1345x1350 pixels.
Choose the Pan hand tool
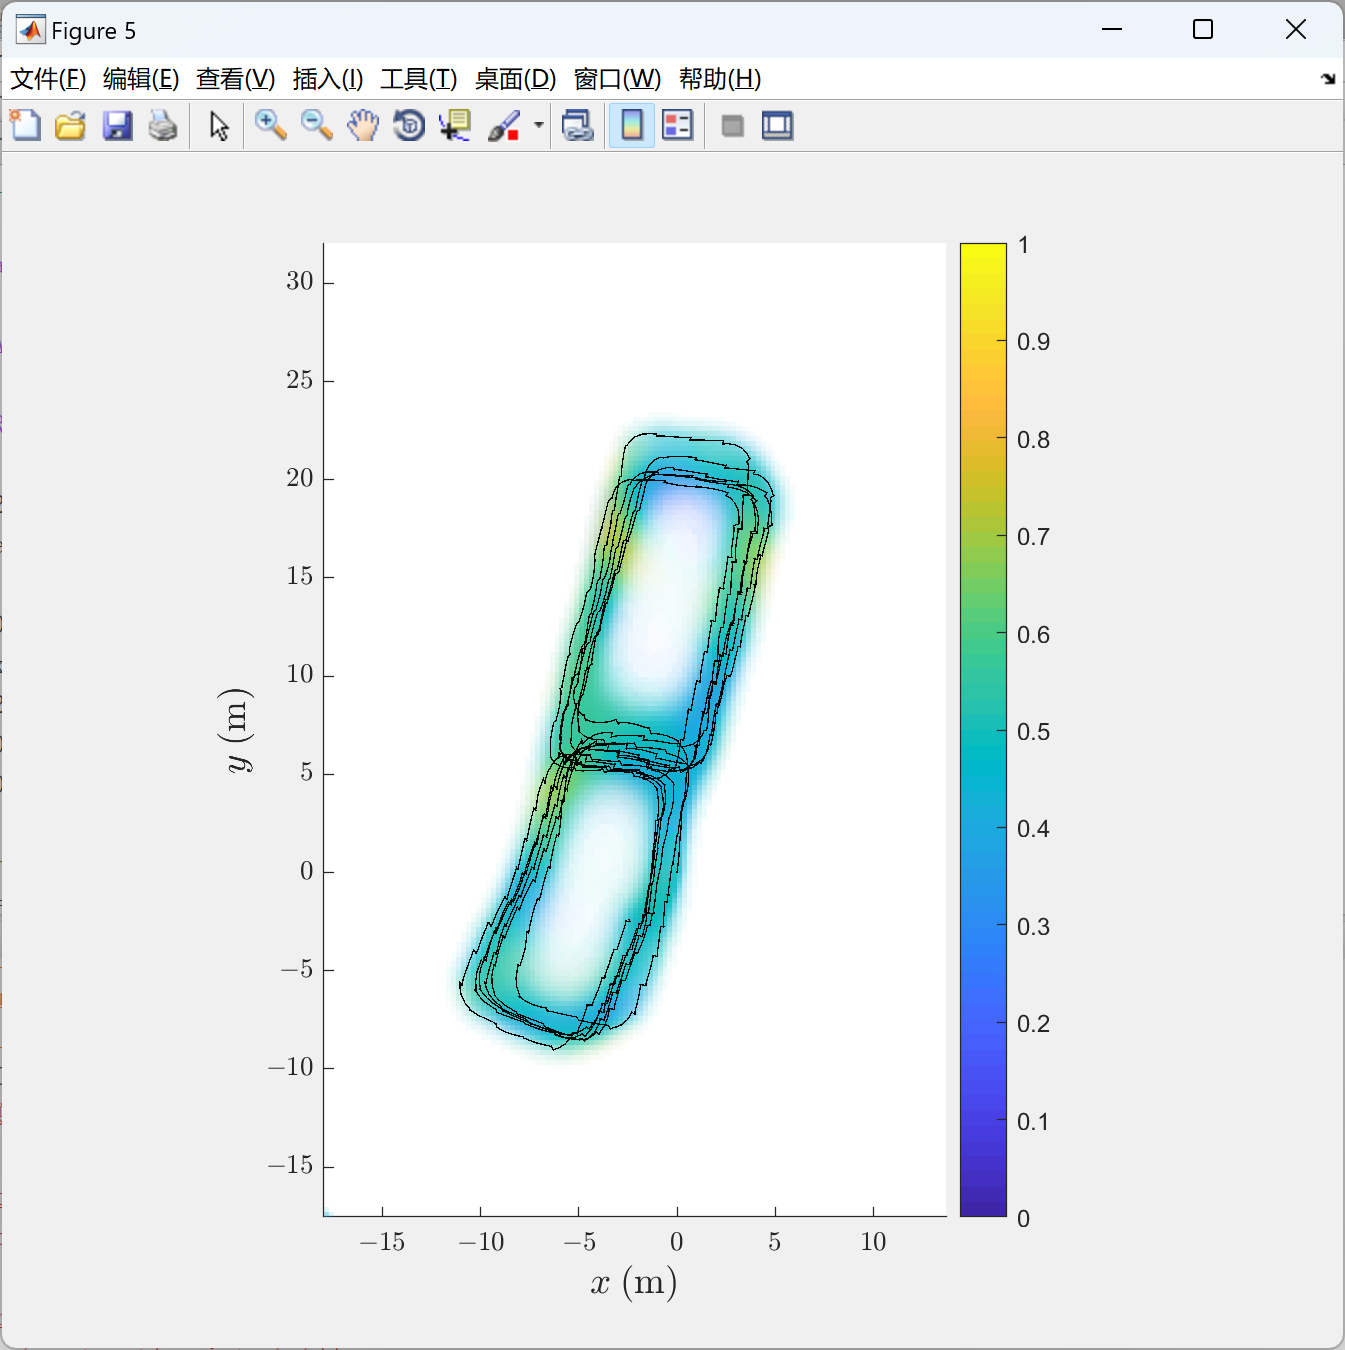click(363, 126)
